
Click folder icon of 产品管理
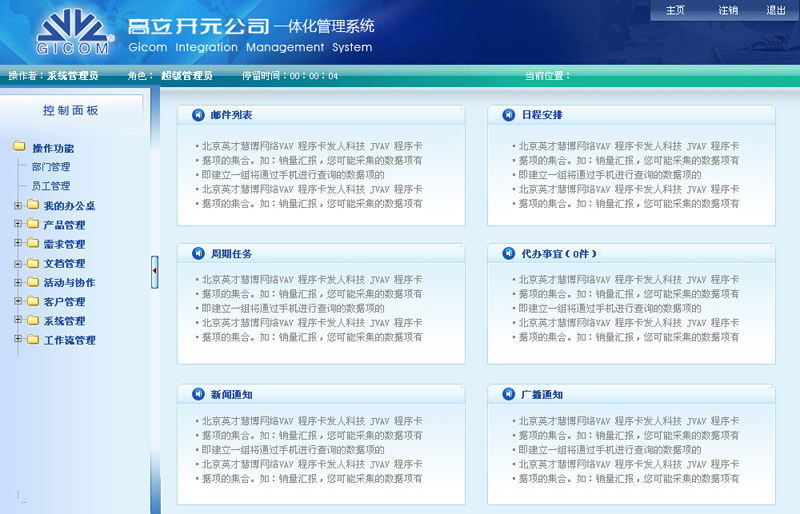click(x=33, y=224)
